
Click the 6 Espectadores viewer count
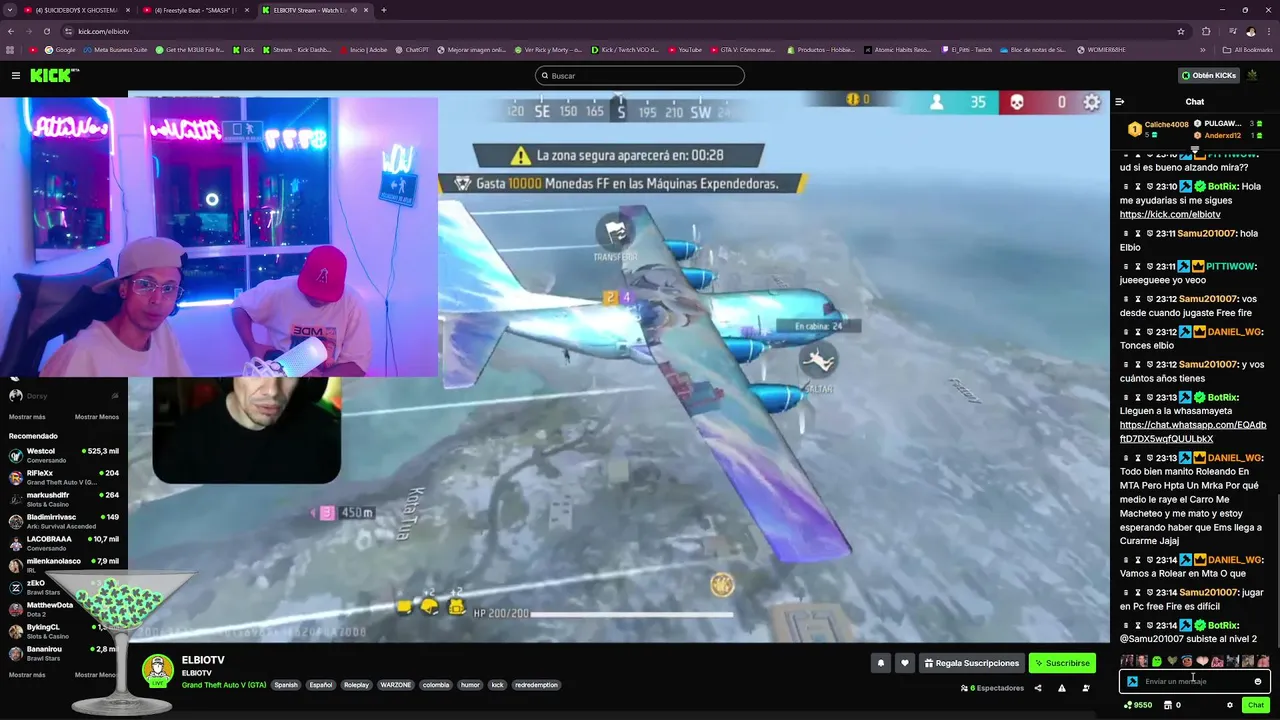(x=992, y=688)
